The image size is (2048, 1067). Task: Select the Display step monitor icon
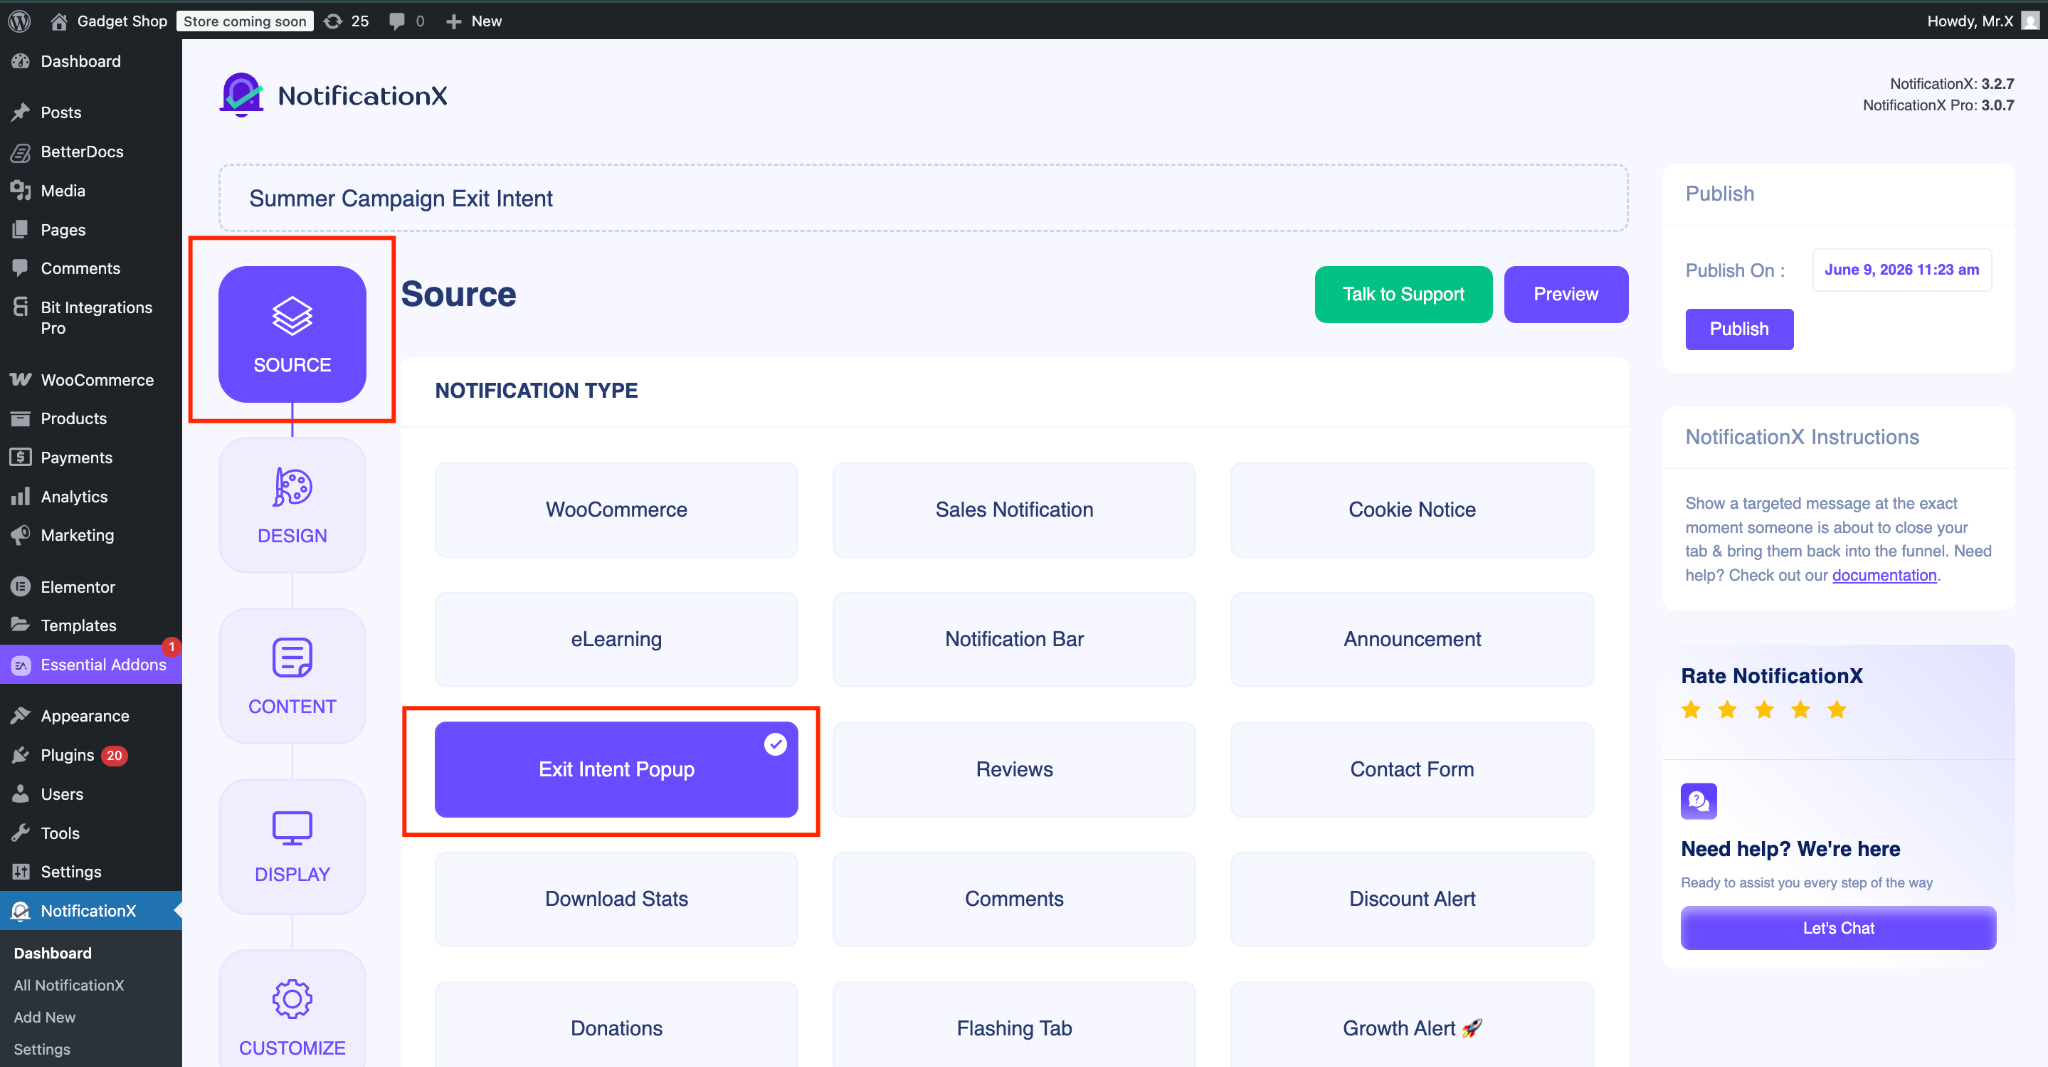click(x=292, y=828)
